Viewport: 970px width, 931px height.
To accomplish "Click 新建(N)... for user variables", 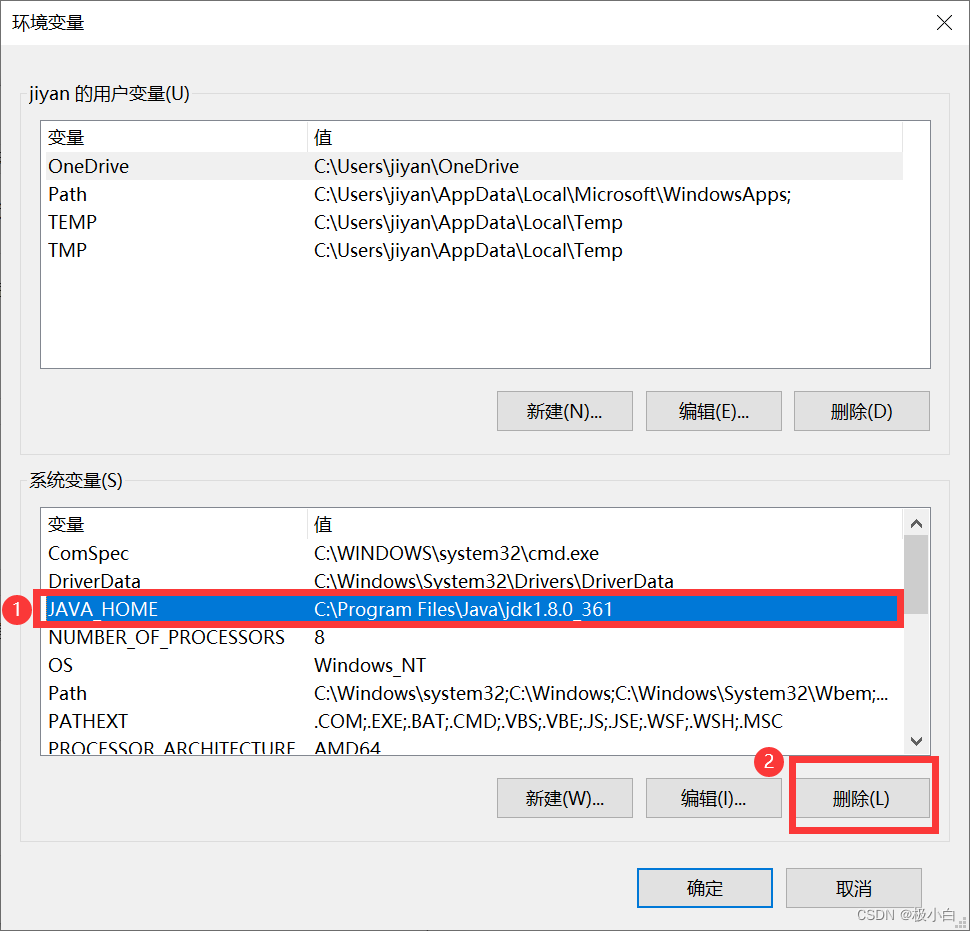I will [x=565, y=411].
